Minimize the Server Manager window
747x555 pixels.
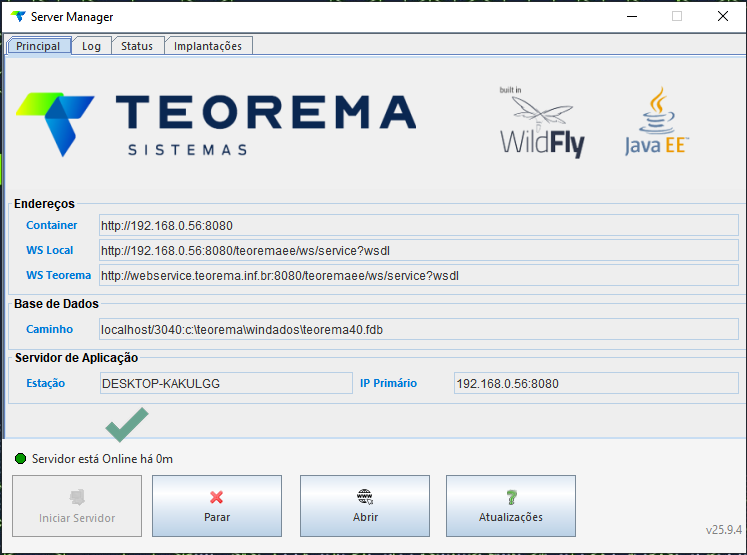coord(632,17)
